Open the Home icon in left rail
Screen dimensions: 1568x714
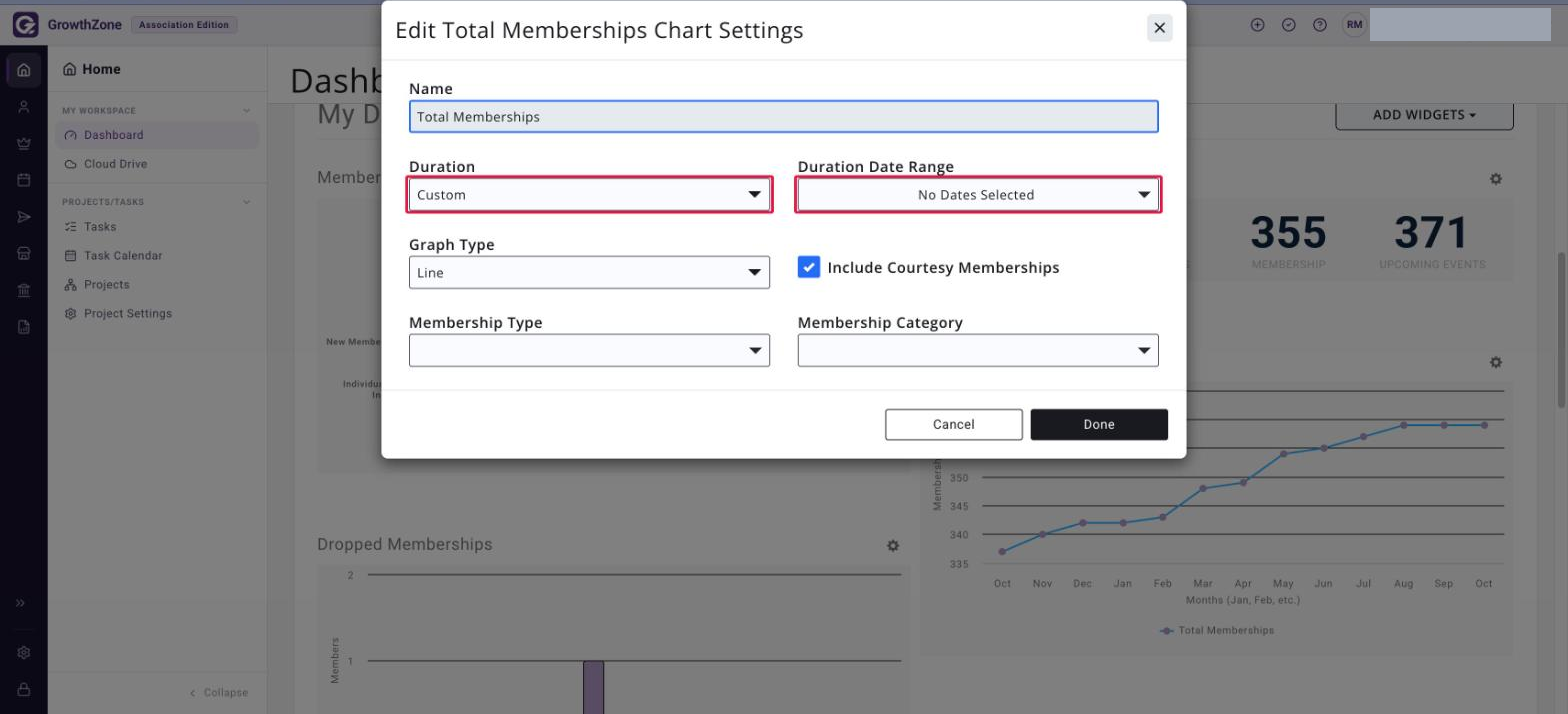point(24,70)
